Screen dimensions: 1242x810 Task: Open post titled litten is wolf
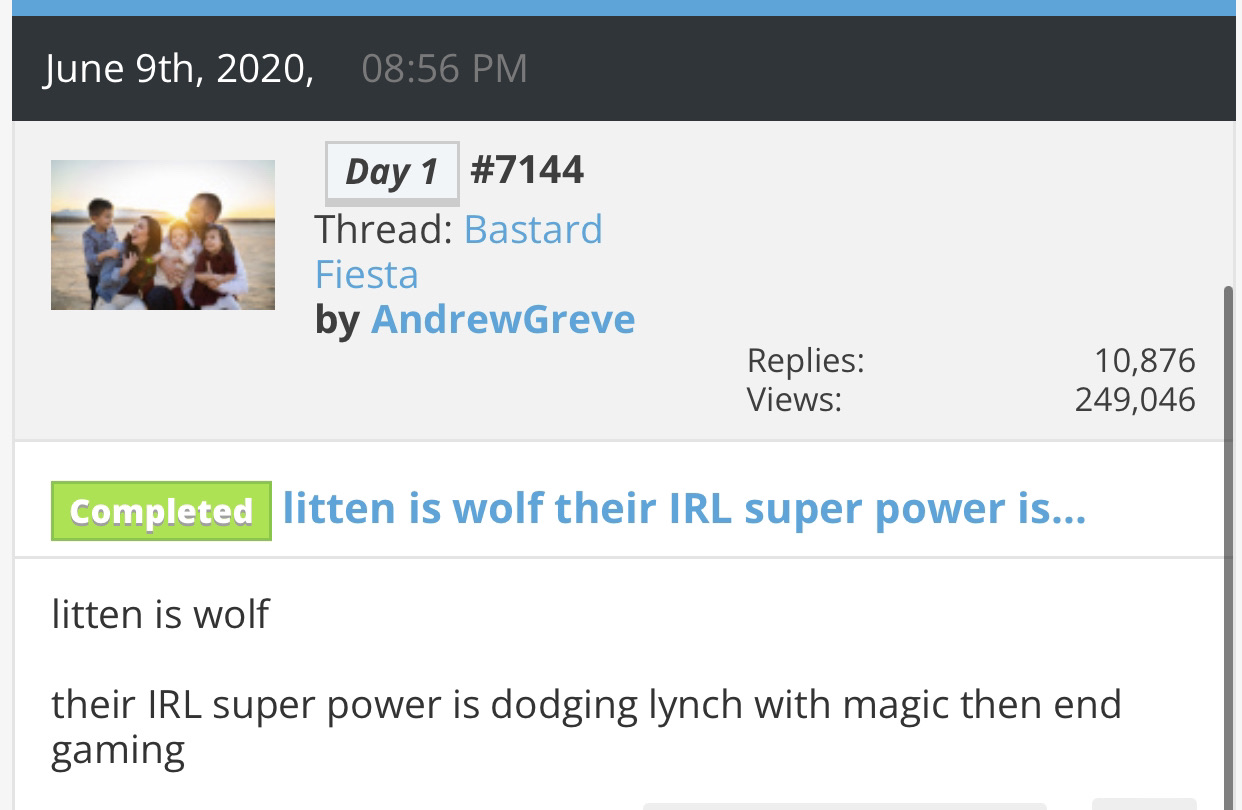684,509
